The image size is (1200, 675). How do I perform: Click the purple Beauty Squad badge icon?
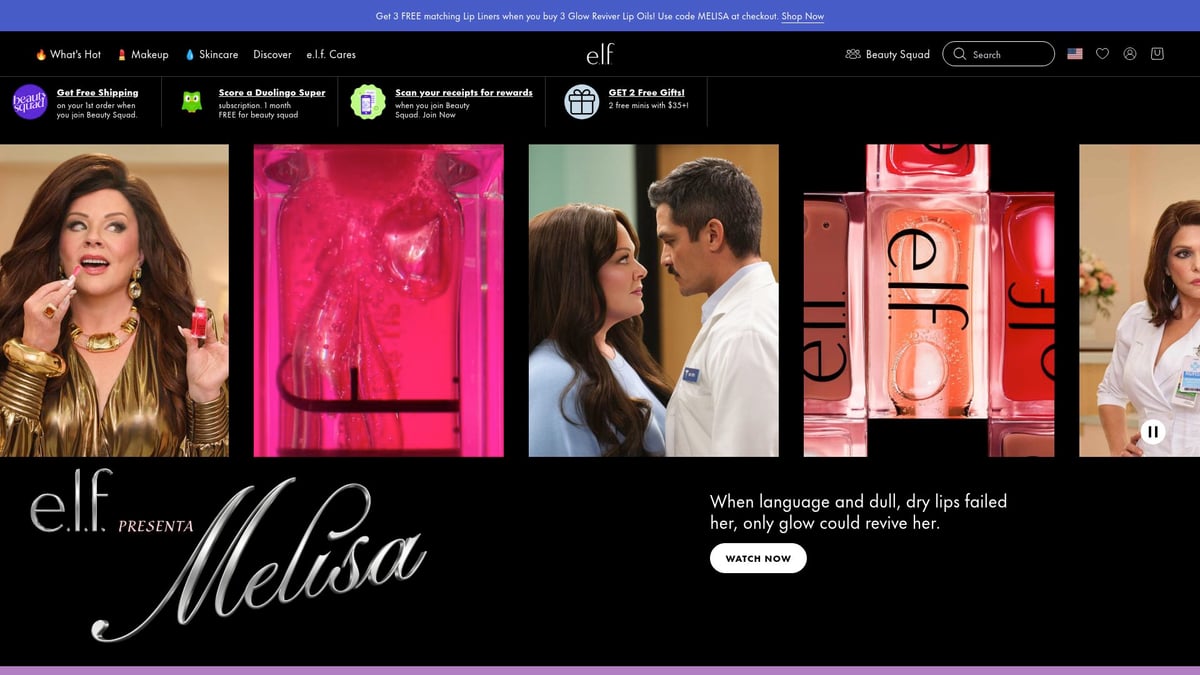point(30,102)
